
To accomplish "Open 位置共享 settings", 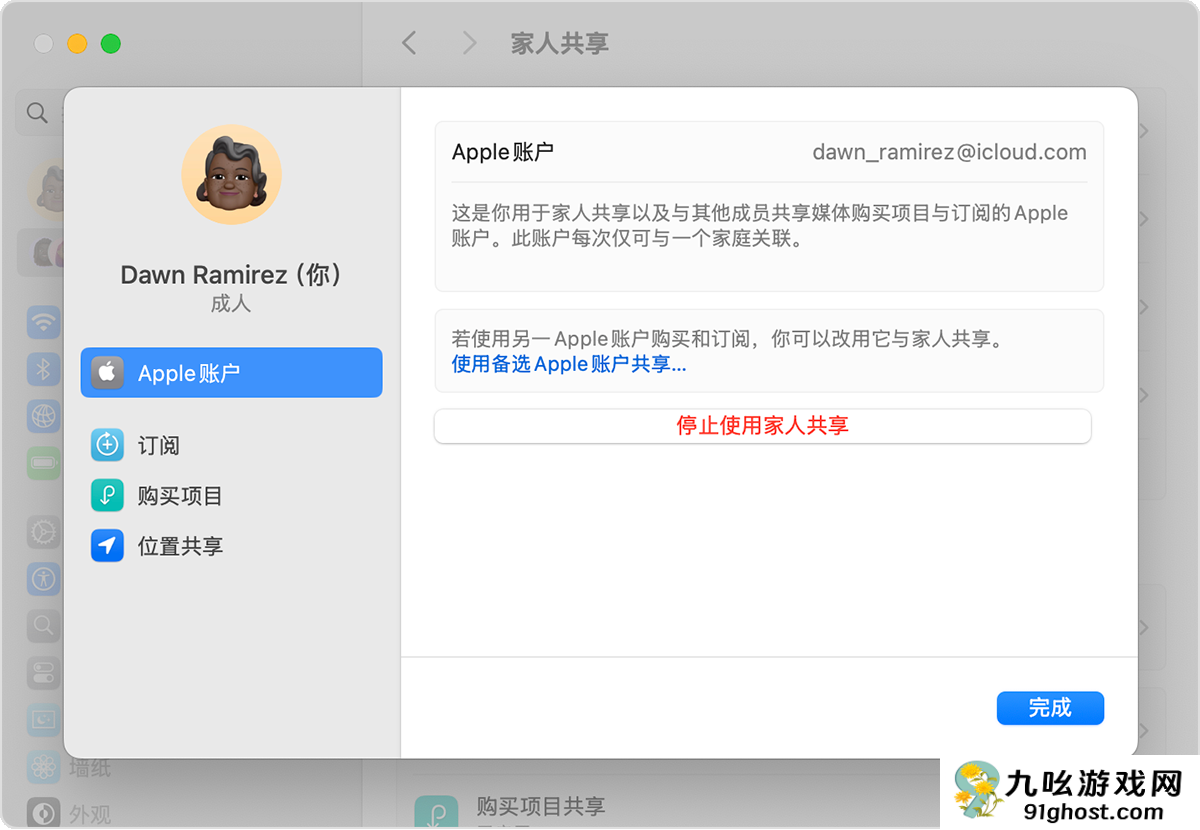I will point(180,546).
